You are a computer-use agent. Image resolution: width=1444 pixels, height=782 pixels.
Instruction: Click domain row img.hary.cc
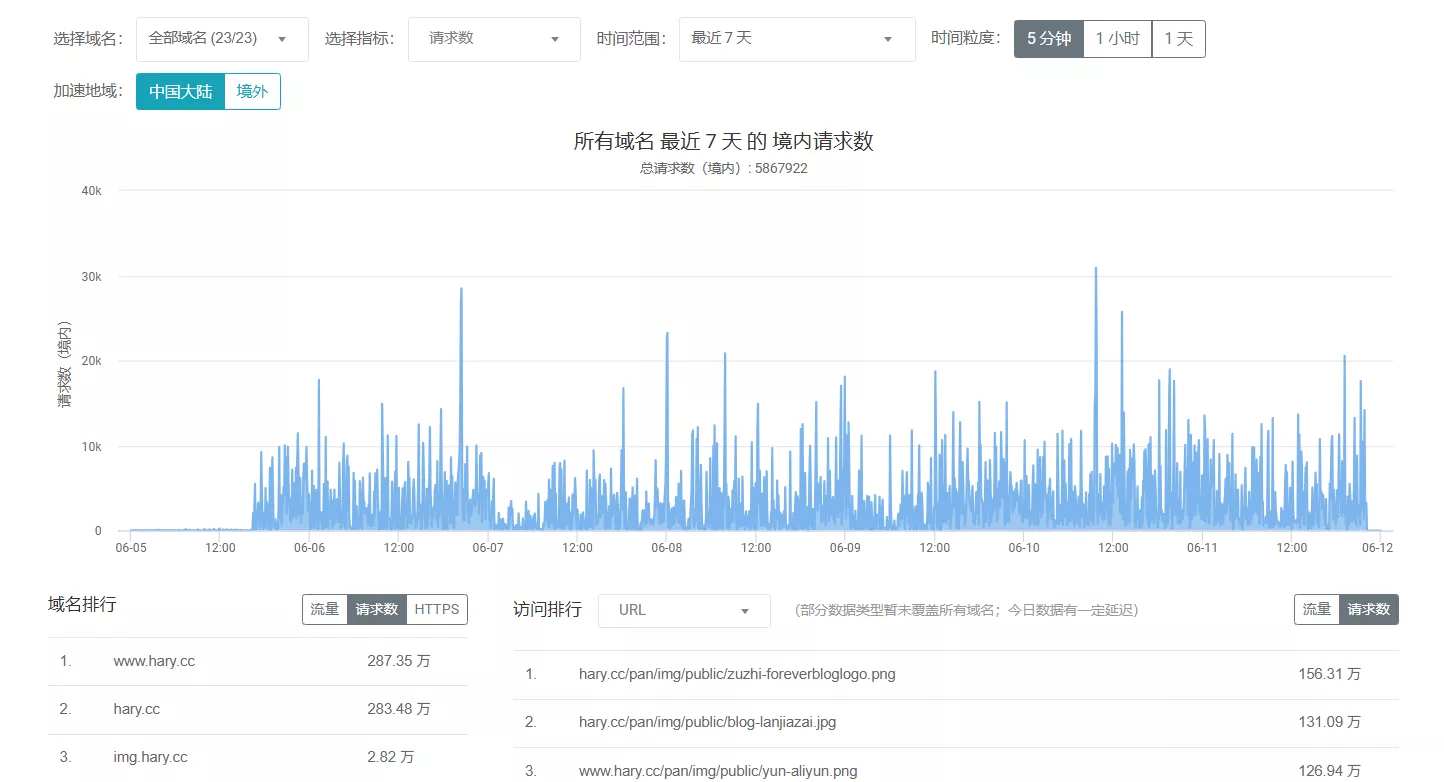(258, 757)
